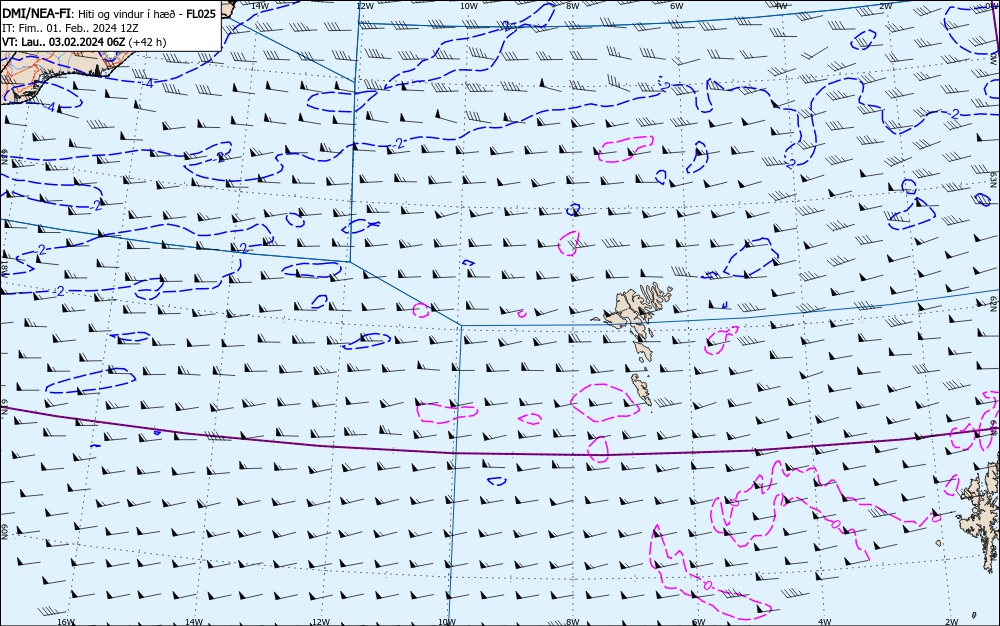Click the small southern Faroe island Suðuroy
The height and width of the screenshot is (626, 1000).
(642, 389)
